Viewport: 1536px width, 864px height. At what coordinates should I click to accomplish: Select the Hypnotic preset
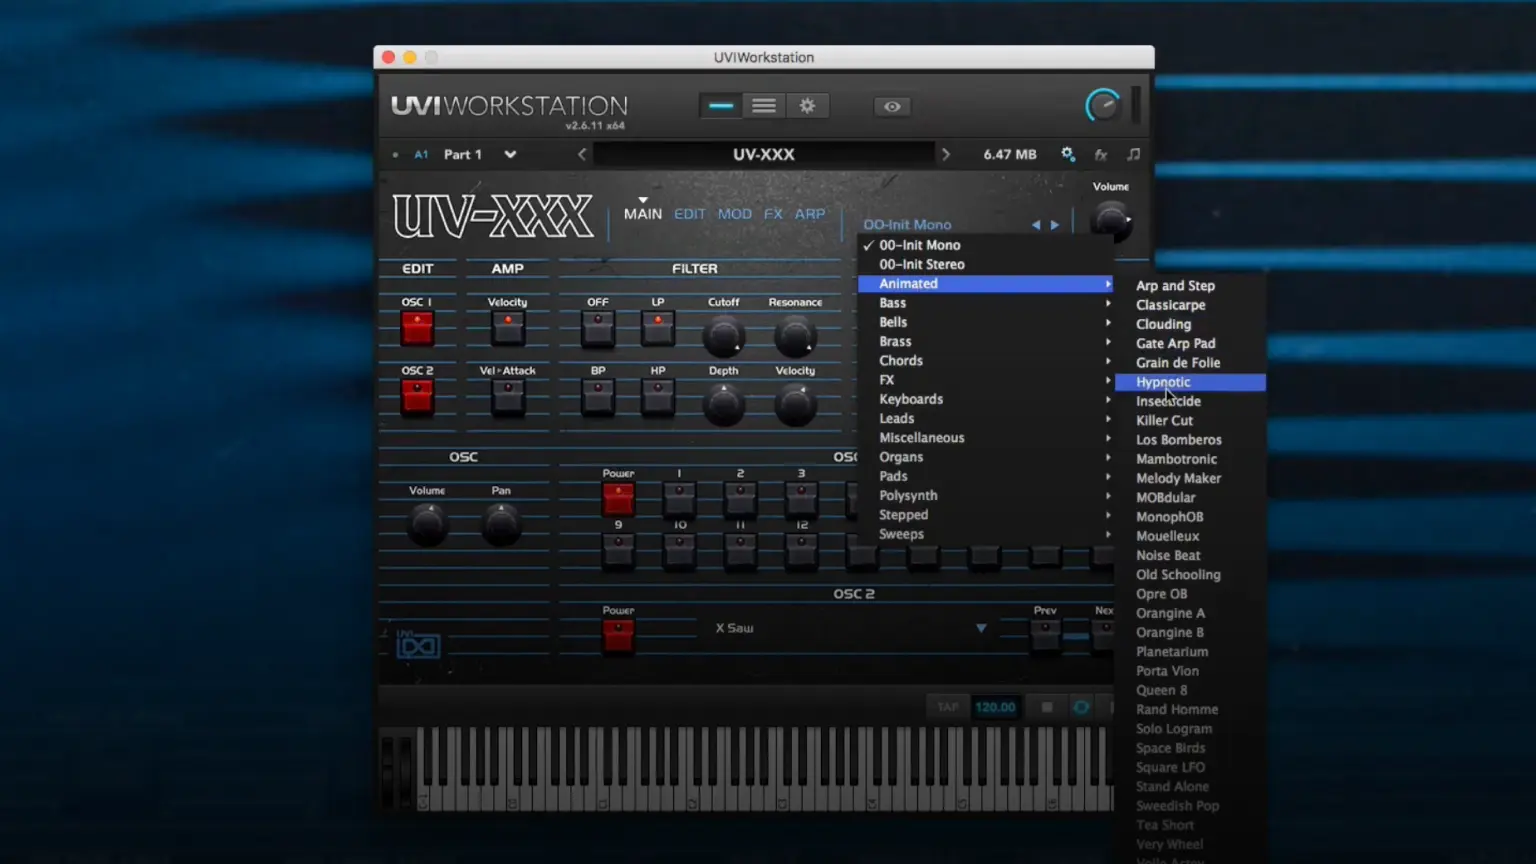pos(1190,382)
